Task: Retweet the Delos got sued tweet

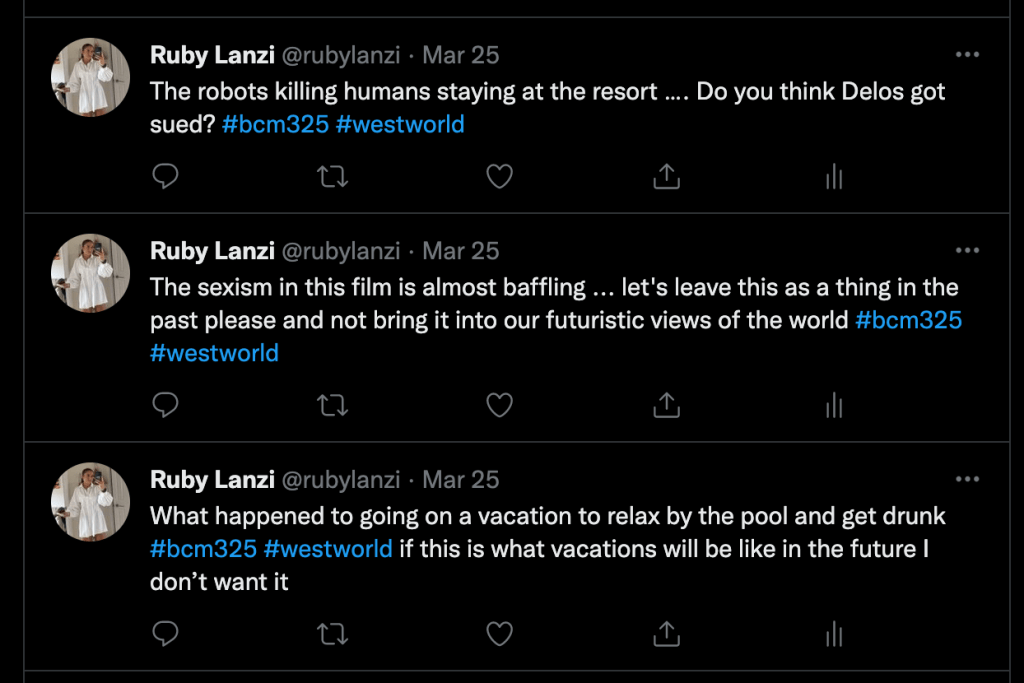Action: click(332, 177)
